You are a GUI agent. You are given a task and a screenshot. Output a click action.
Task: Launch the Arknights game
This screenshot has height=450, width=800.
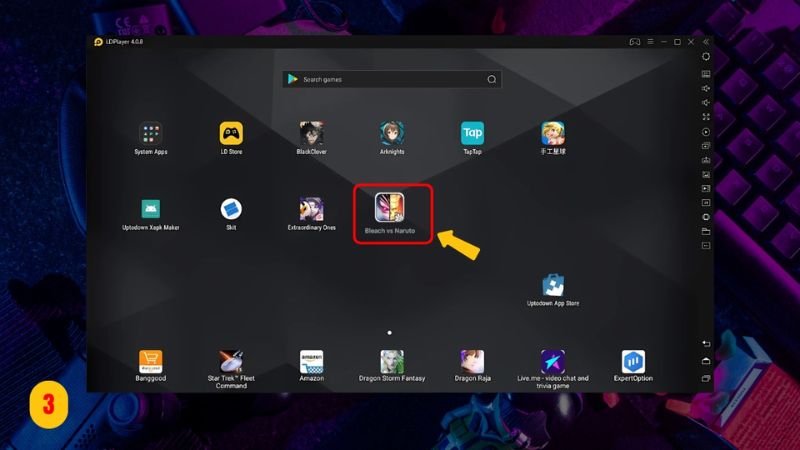[x=391, y=133]
